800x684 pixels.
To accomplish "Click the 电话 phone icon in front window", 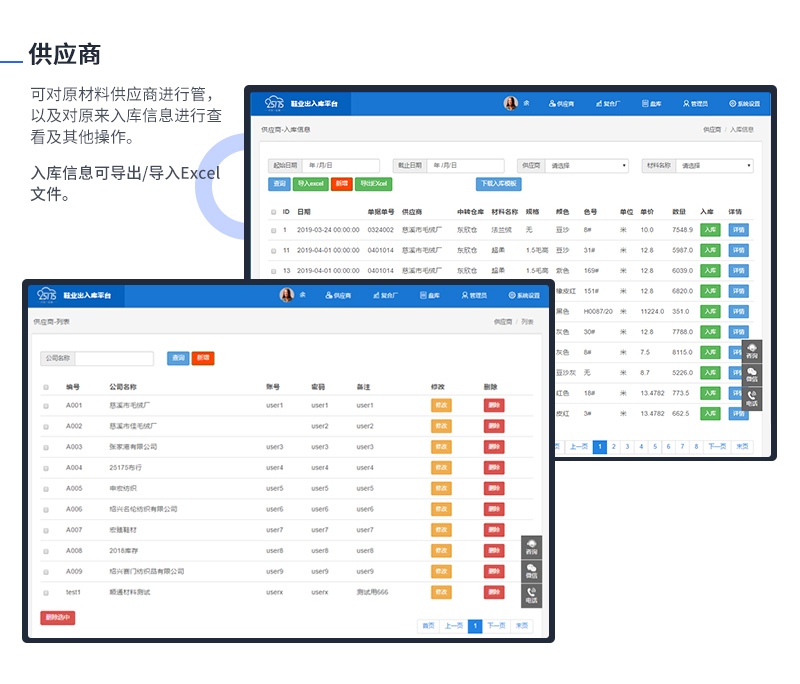I will [531, 594].
